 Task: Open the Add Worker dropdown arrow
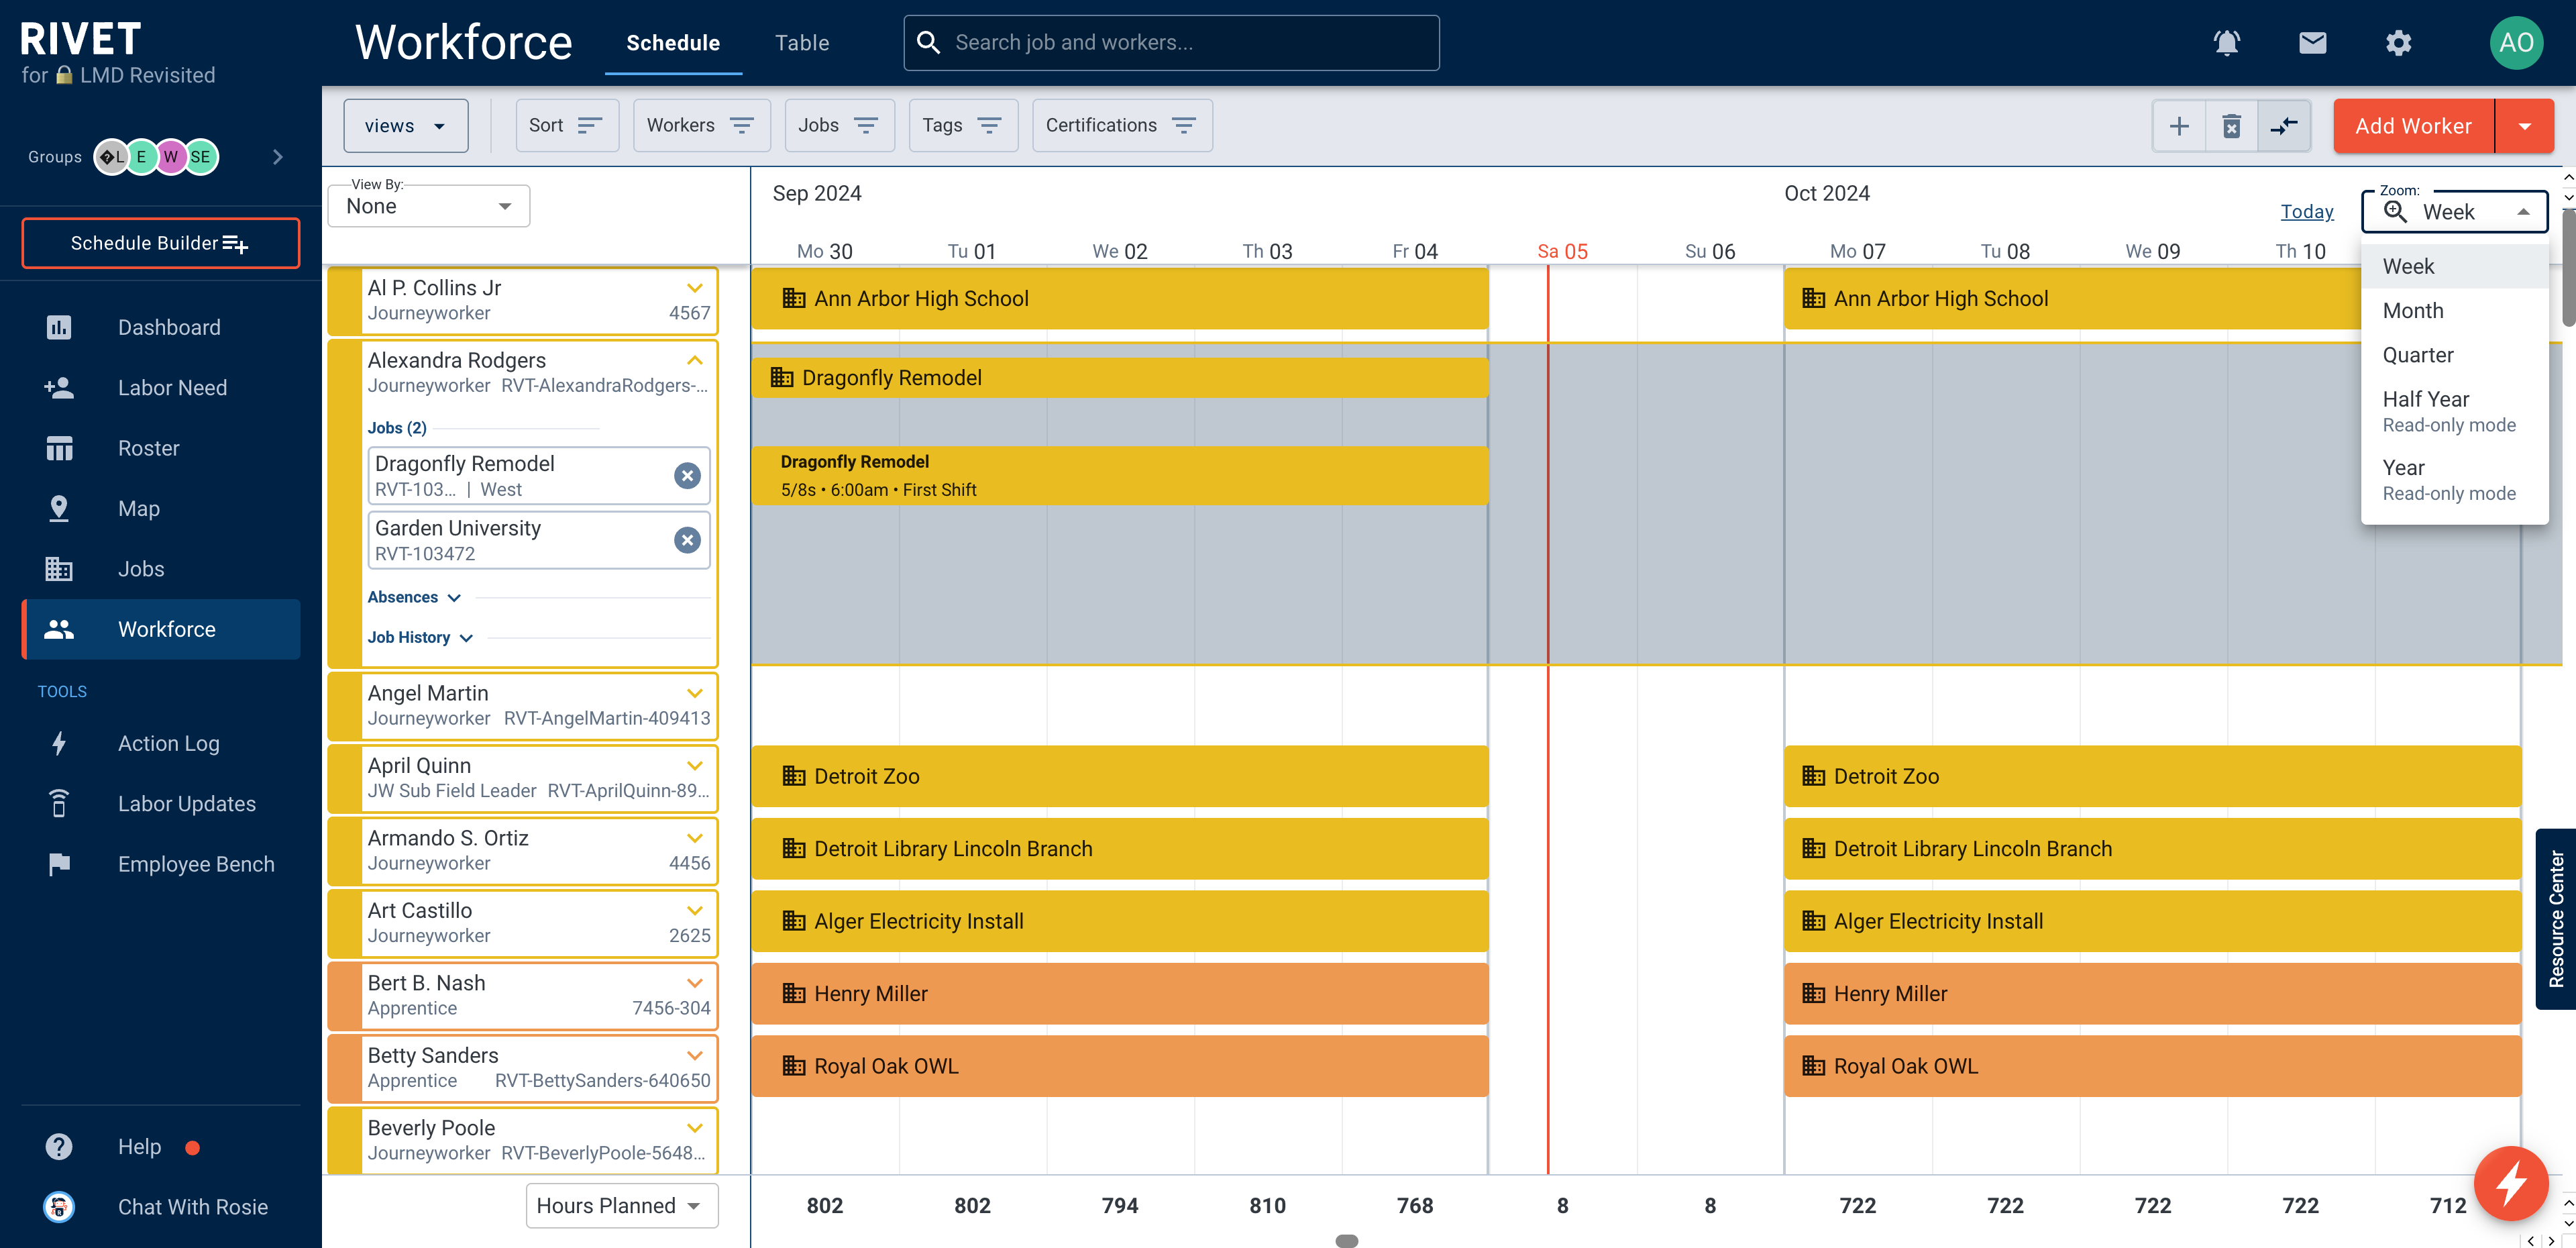point(2525,126)
